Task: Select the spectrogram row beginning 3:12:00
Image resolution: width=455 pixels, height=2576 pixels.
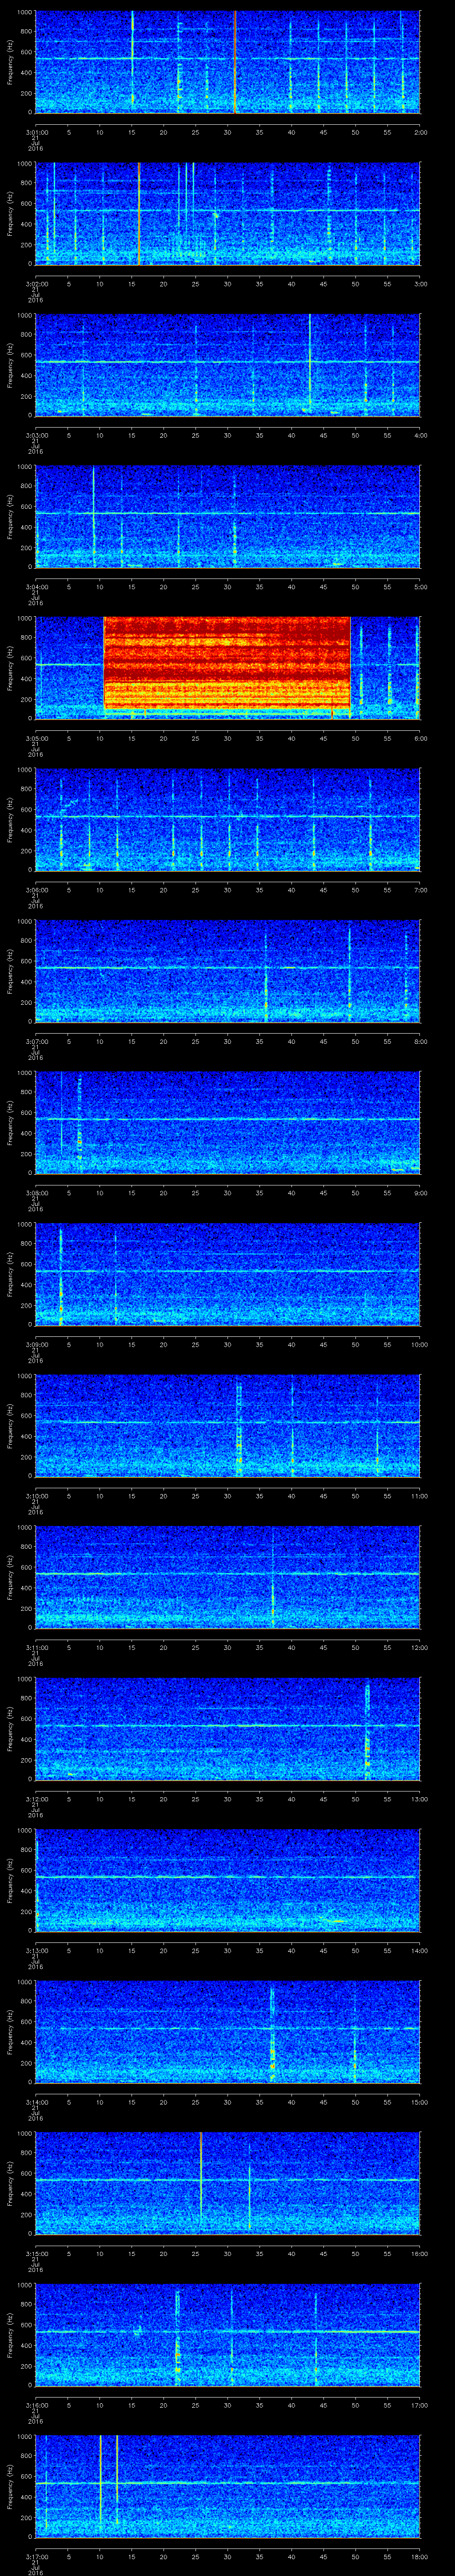Action: point(228,1729)
